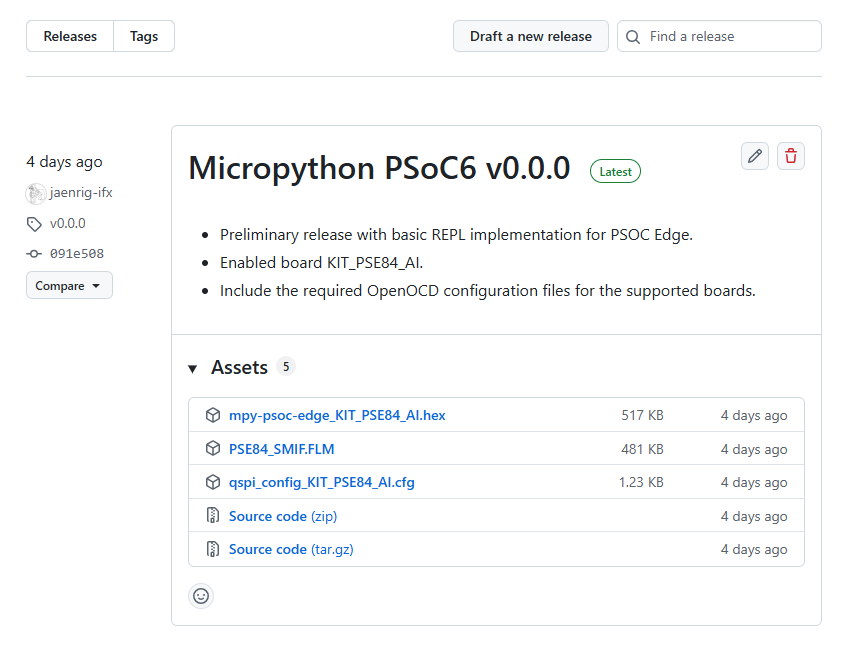
Task: Click Draft a new release button
Action: (530, 36)
